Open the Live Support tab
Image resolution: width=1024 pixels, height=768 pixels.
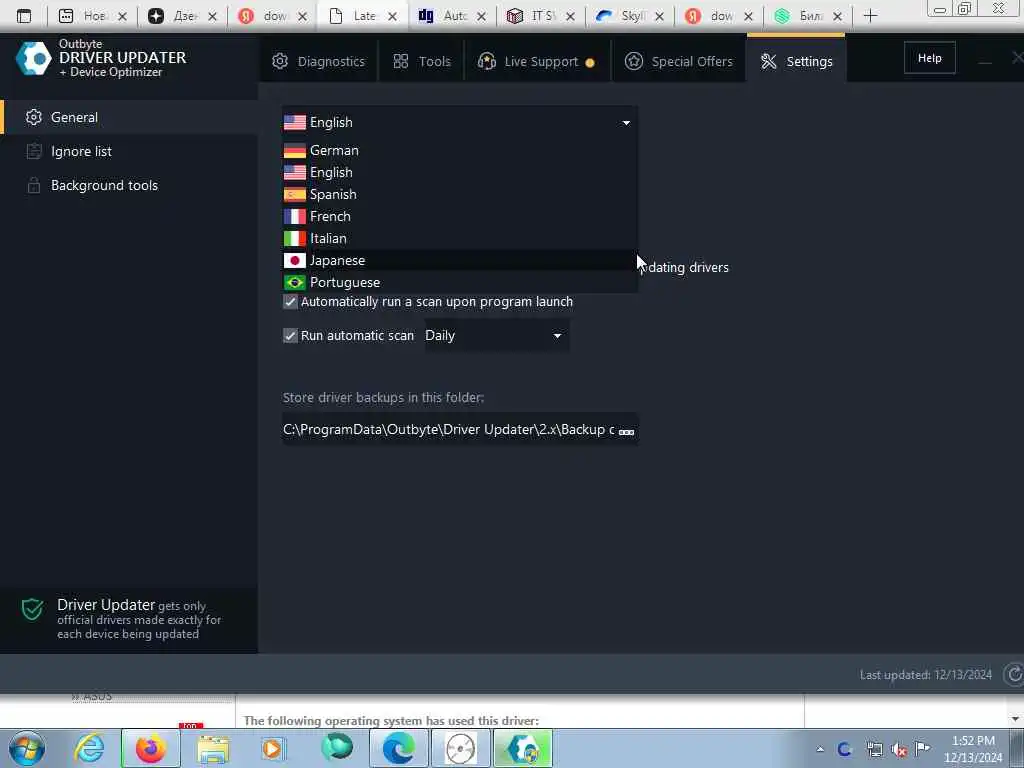pos(537,61)
